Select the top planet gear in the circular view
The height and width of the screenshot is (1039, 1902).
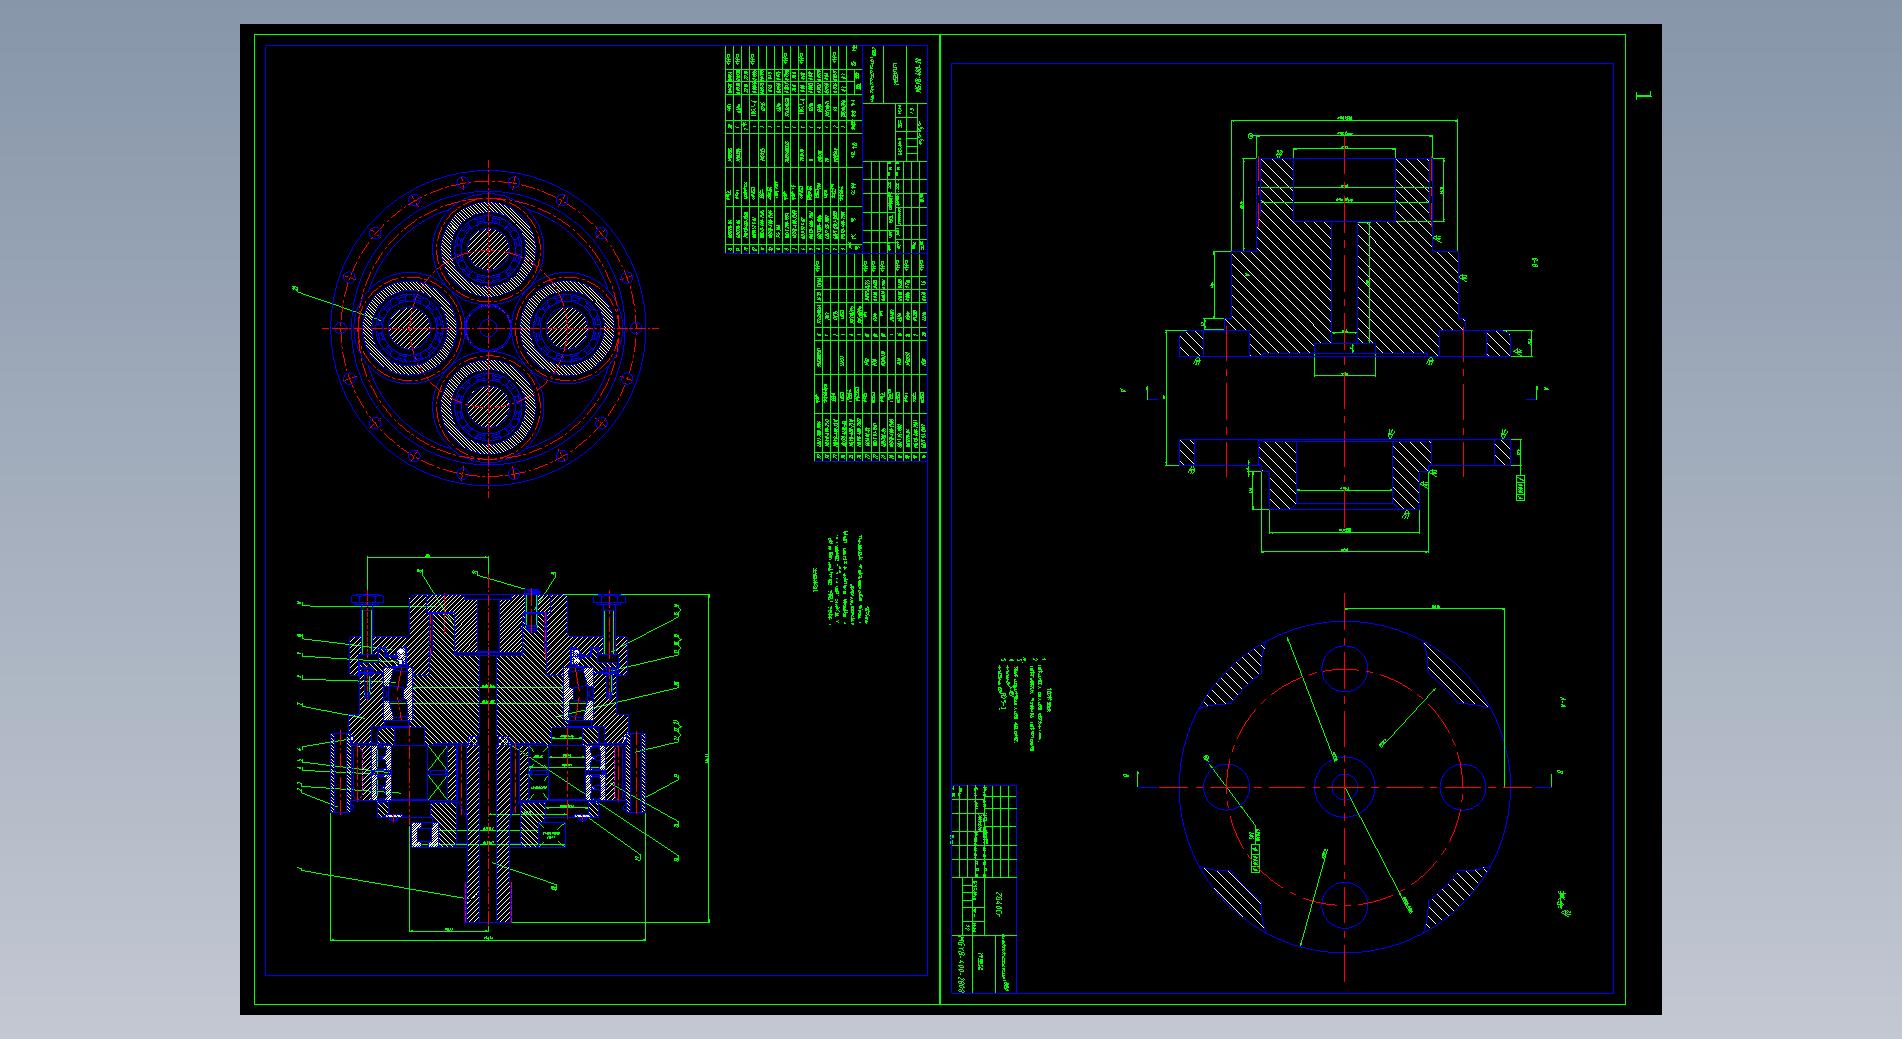pyautogui.click(x=489, y=247)
